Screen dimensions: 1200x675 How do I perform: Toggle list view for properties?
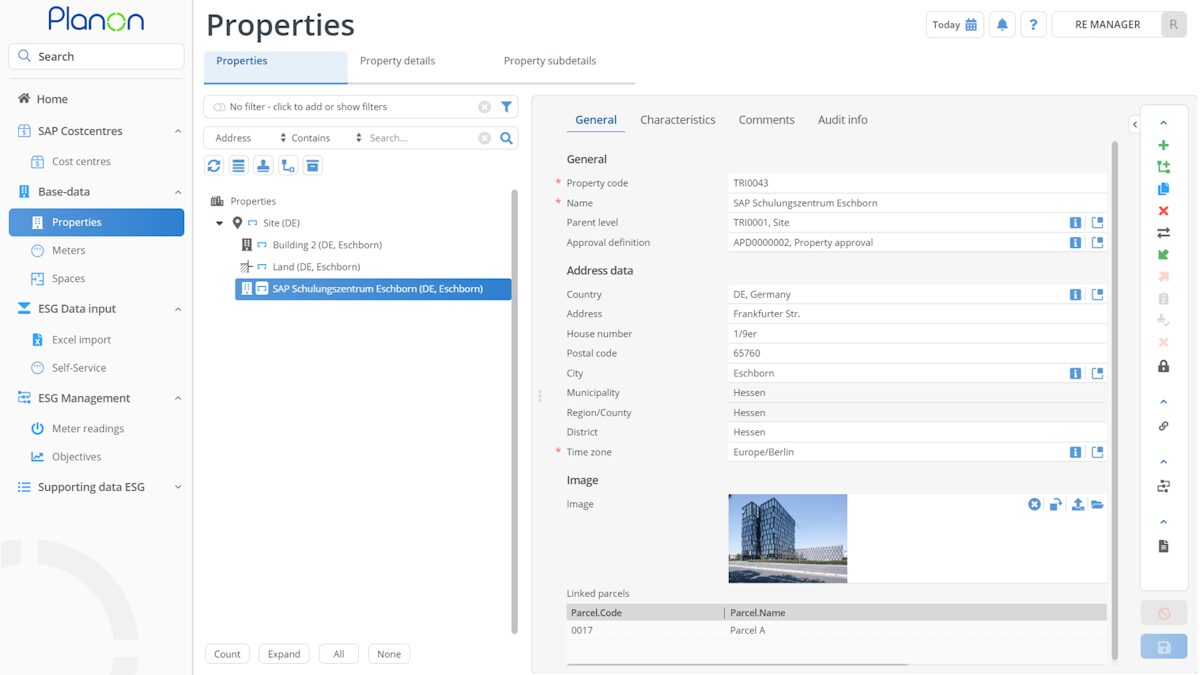(238, 165)
